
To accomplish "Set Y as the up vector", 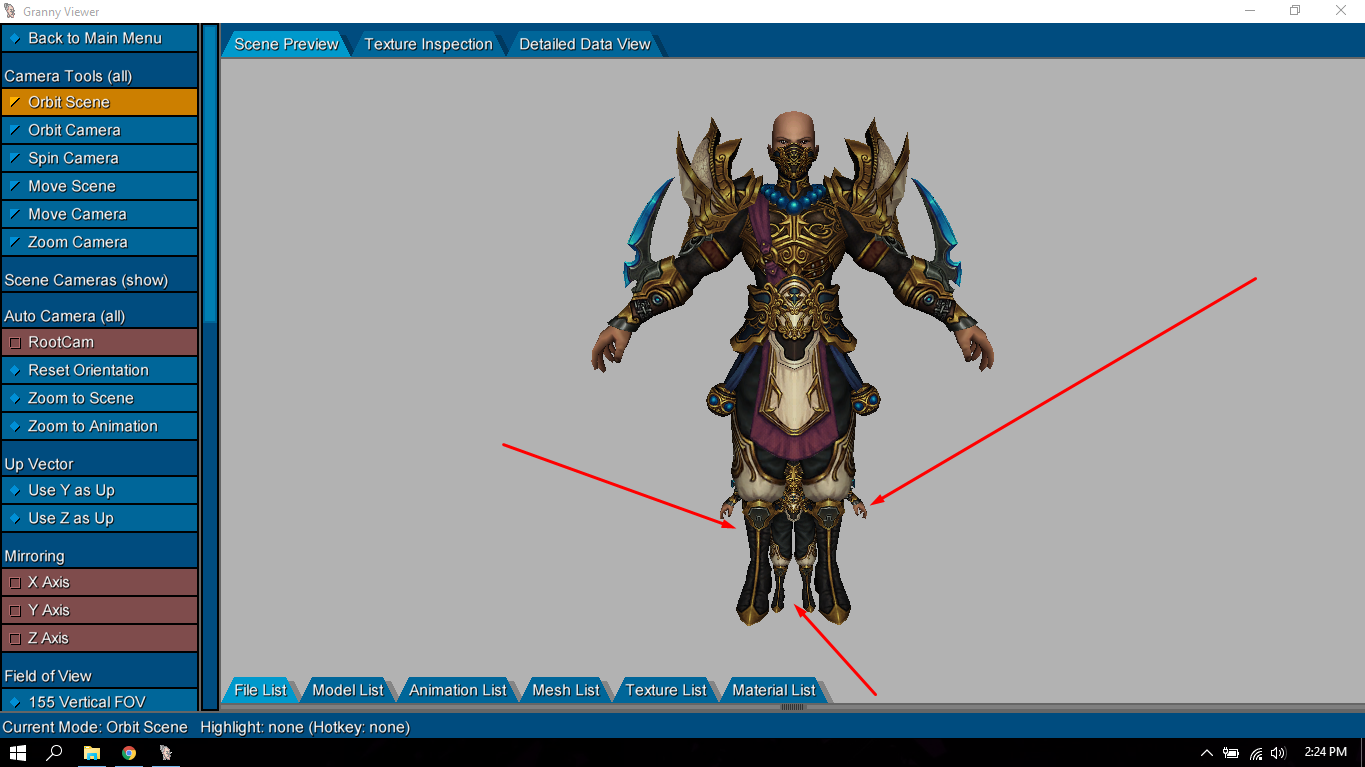I will (x=99, y=490).
